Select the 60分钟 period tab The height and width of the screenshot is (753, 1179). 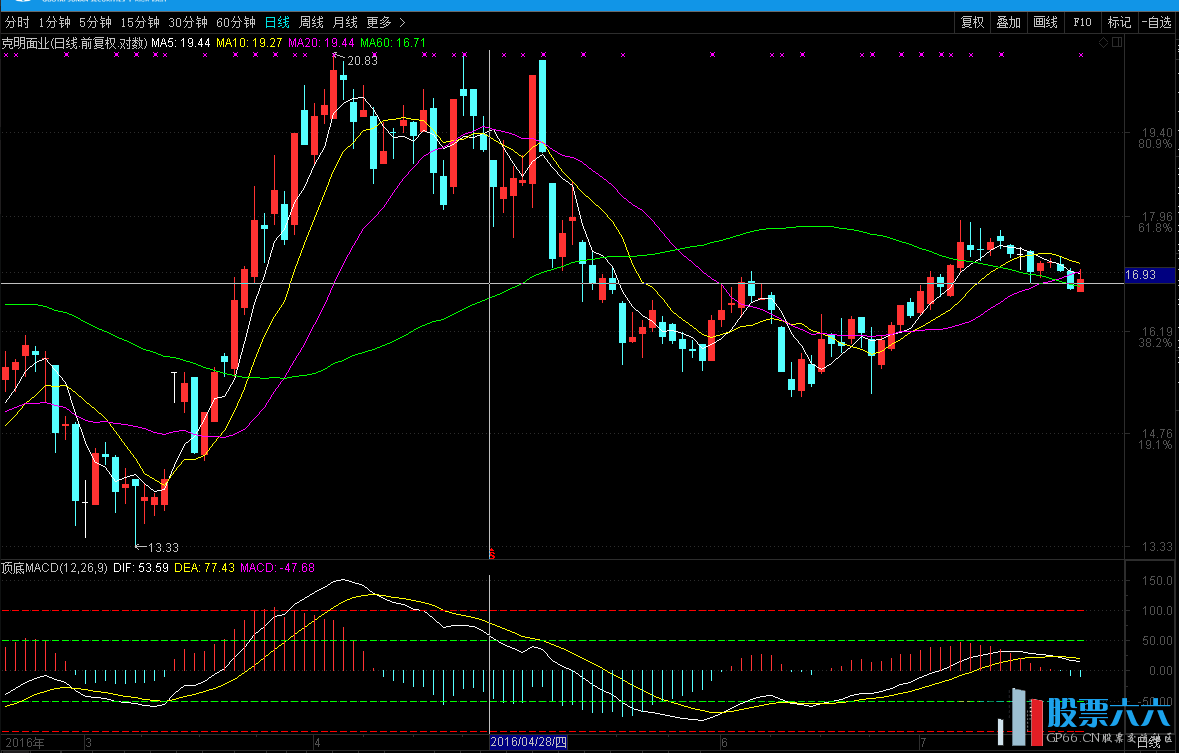pos(235,22)
